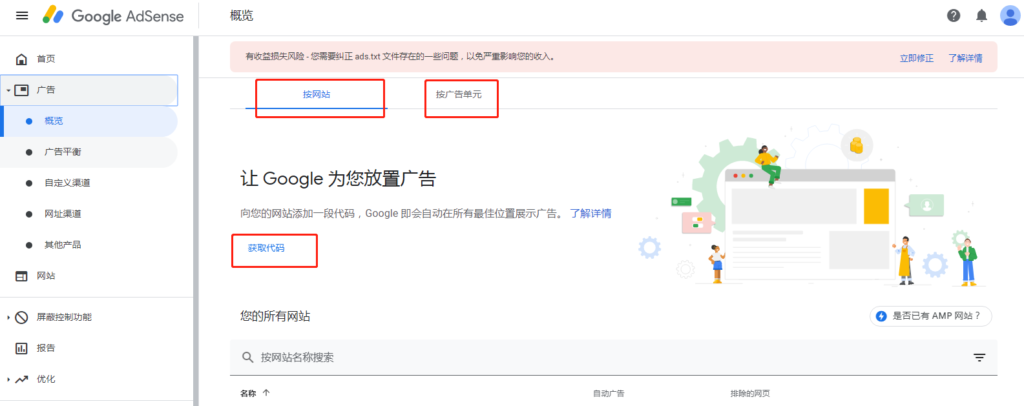Select 概览 in the sidebar

(89, 121)
